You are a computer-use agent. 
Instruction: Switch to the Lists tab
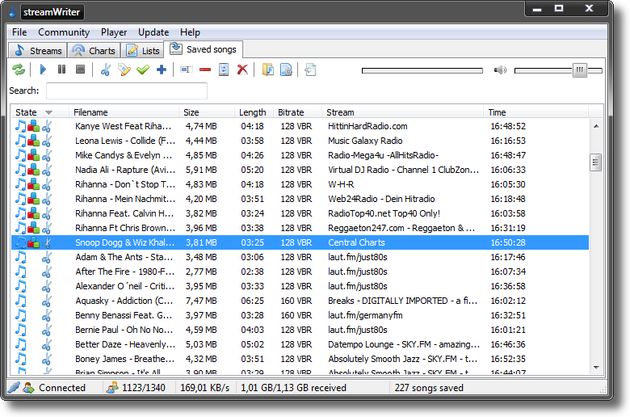[x=143, y=50]
